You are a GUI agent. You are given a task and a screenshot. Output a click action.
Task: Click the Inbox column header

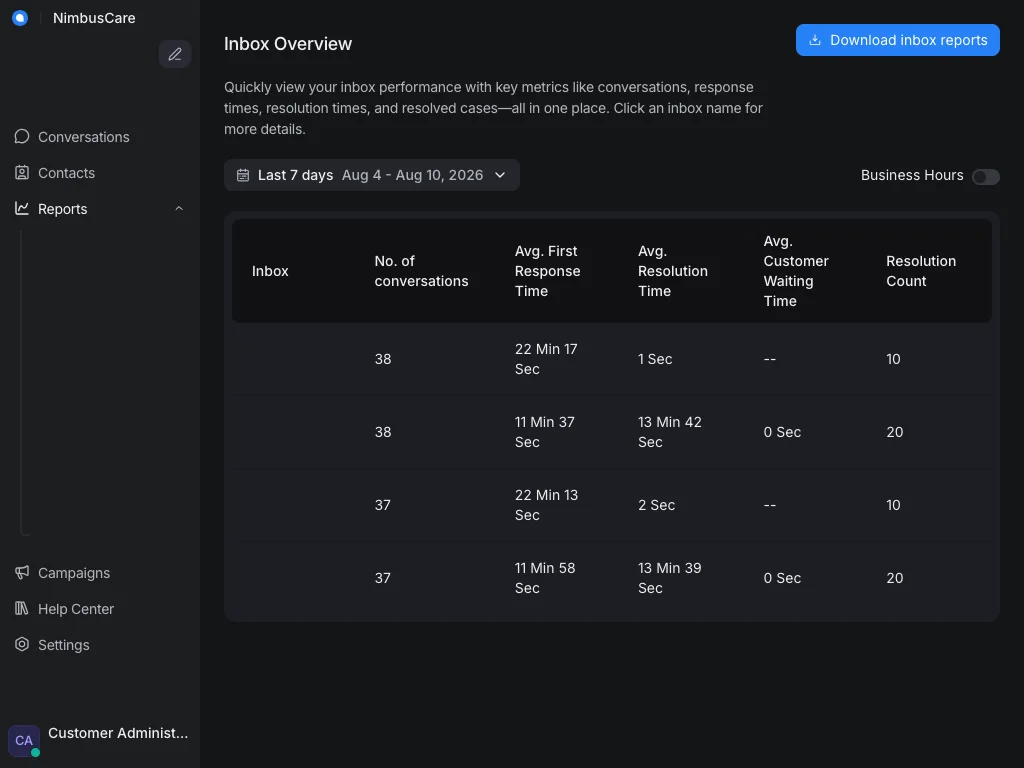point(270,271)
